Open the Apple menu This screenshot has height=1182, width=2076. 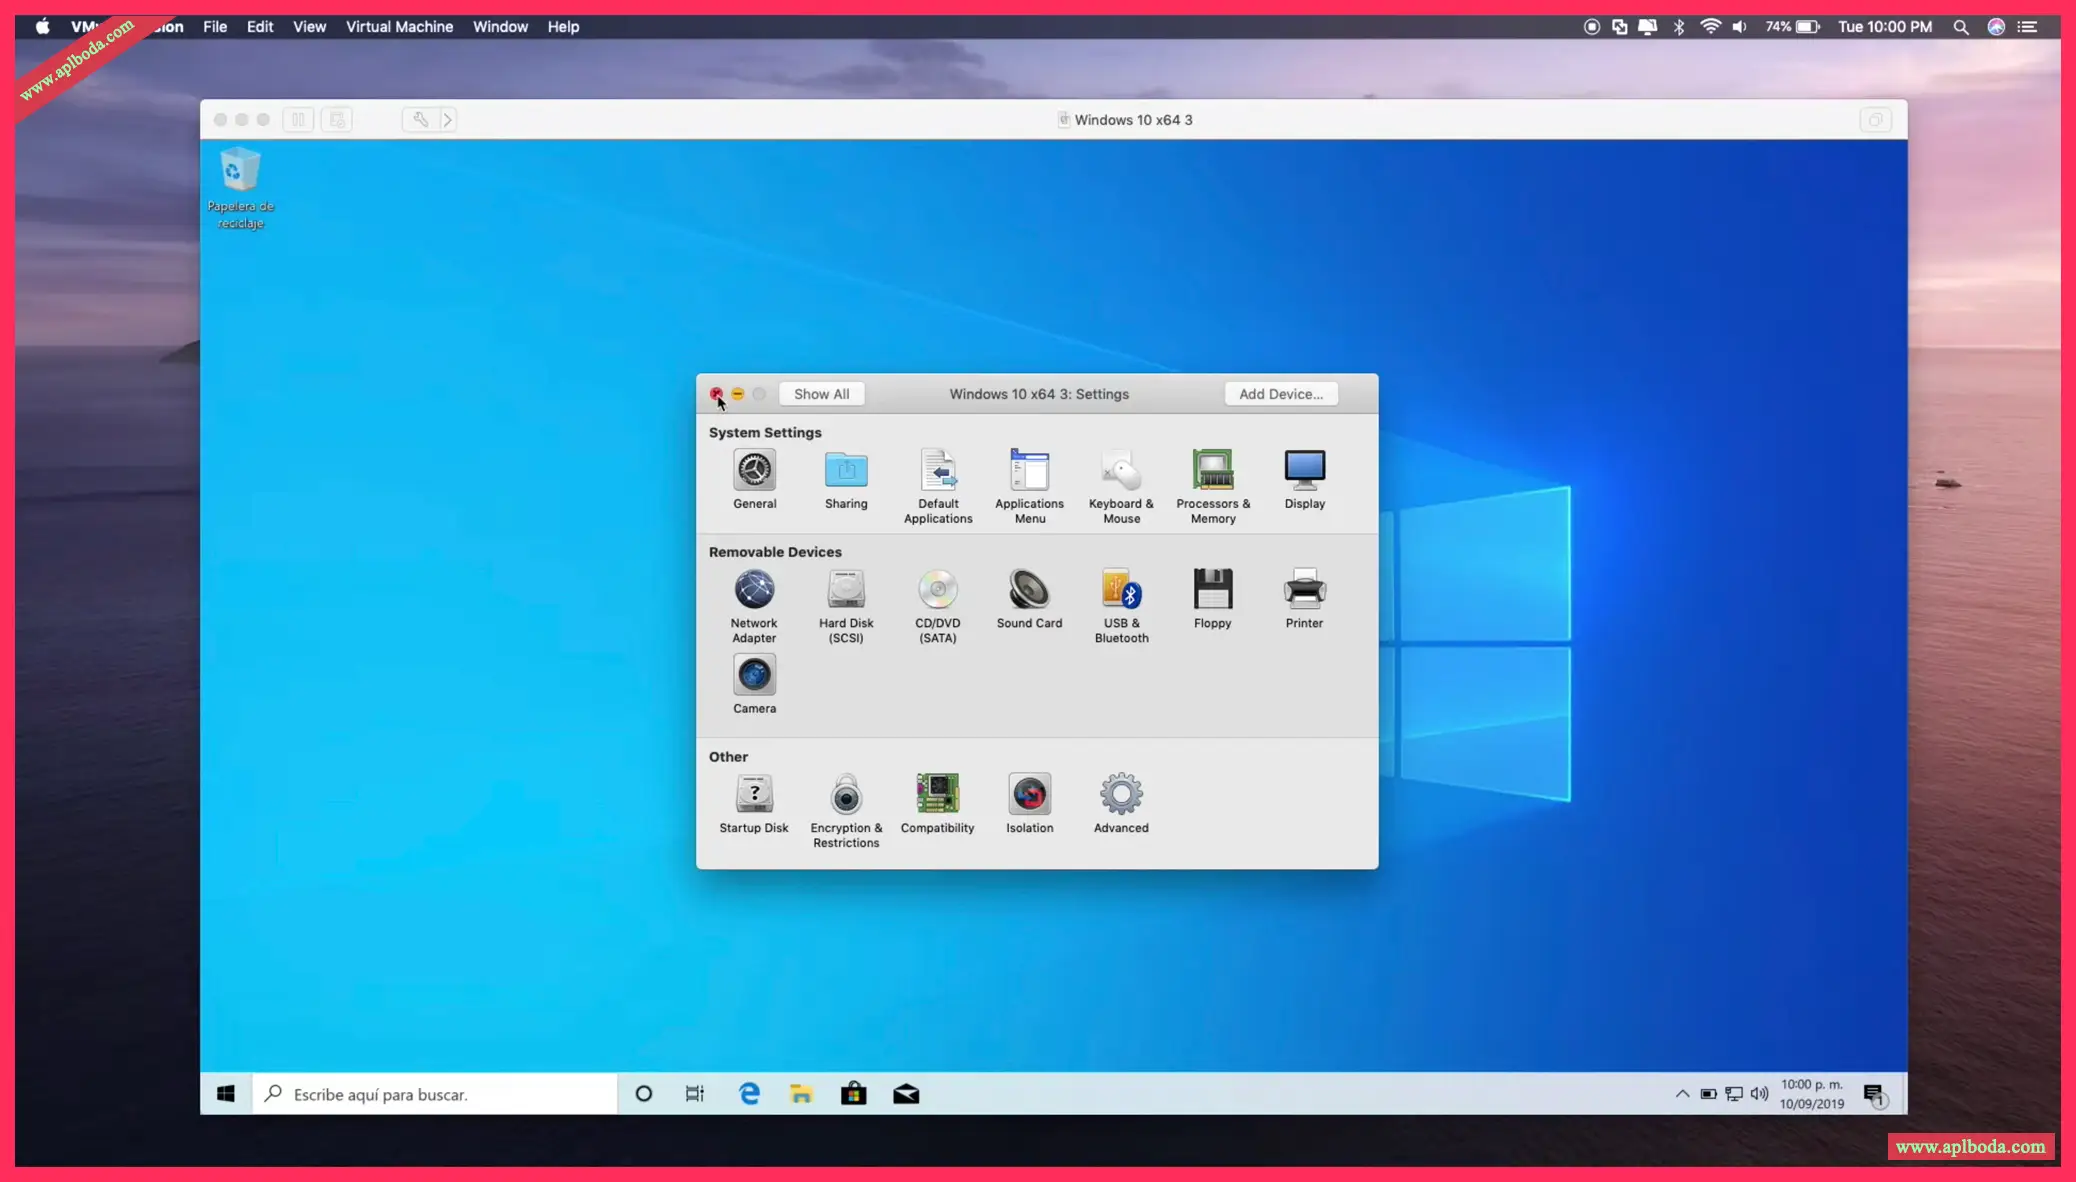42,27
